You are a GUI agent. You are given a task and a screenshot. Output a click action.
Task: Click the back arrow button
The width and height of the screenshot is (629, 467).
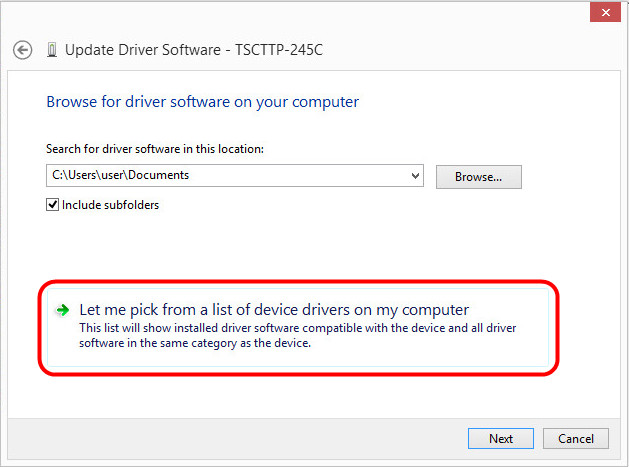click(22, 49)
